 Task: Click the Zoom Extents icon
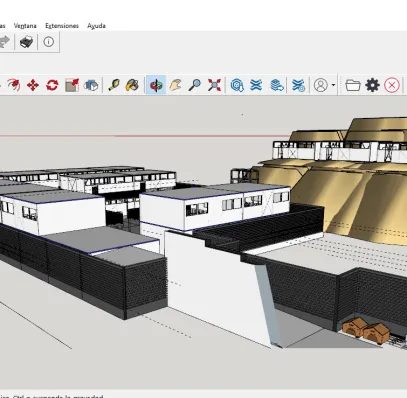click(214, 85)
